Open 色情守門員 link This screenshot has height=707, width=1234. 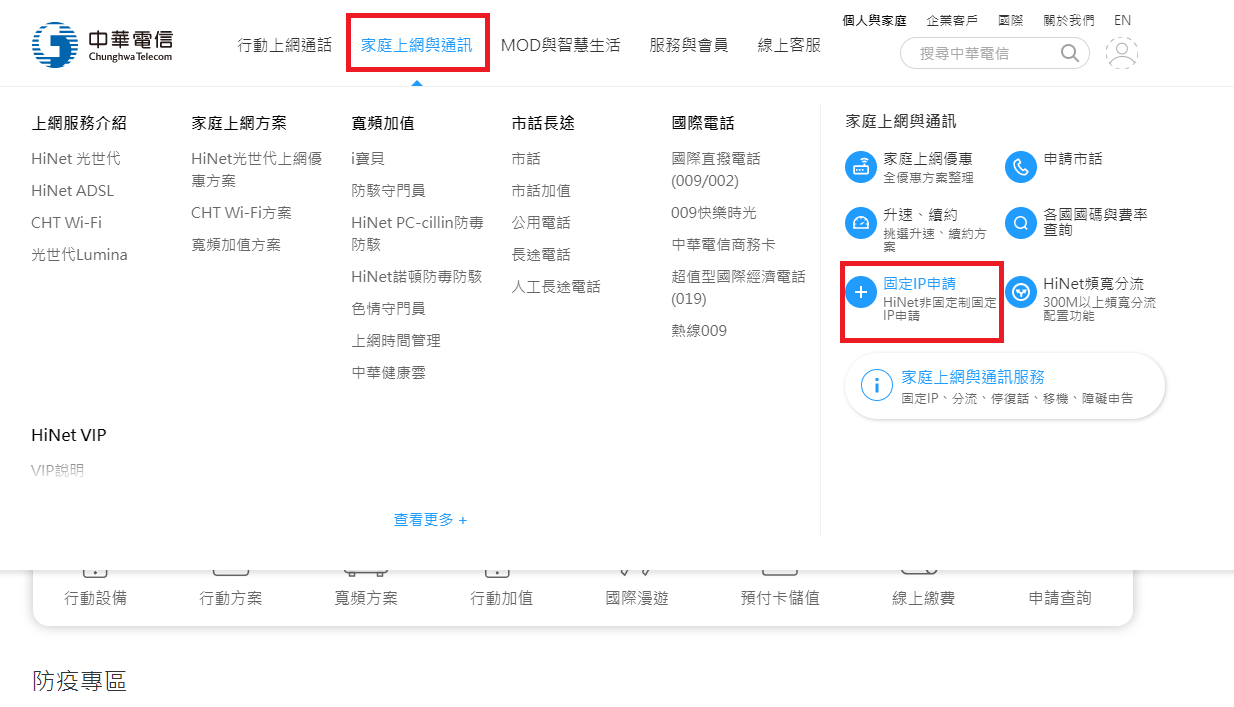coord(388,309)
